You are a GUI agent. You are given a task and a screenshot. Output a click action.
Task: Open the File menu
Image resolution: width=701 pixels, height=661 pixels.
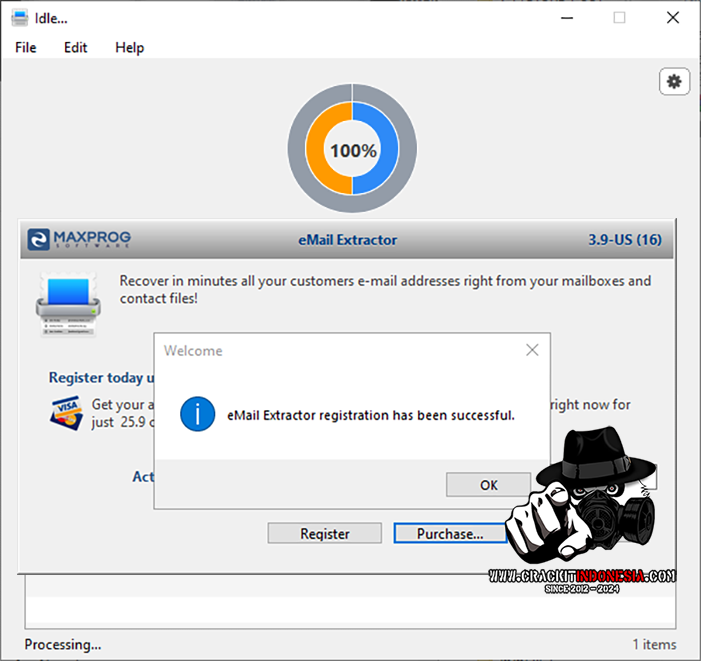pos(26,47)
